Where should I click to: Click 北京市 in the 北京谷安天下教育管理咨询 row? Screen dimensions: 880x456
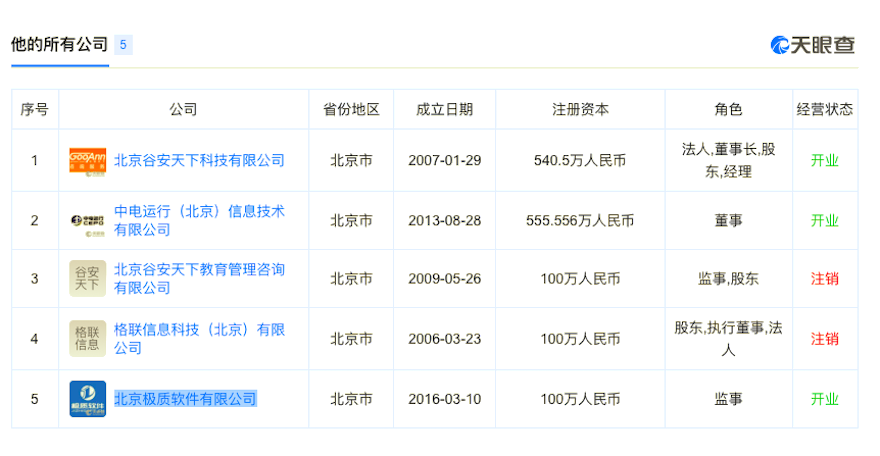pos(351,279)
